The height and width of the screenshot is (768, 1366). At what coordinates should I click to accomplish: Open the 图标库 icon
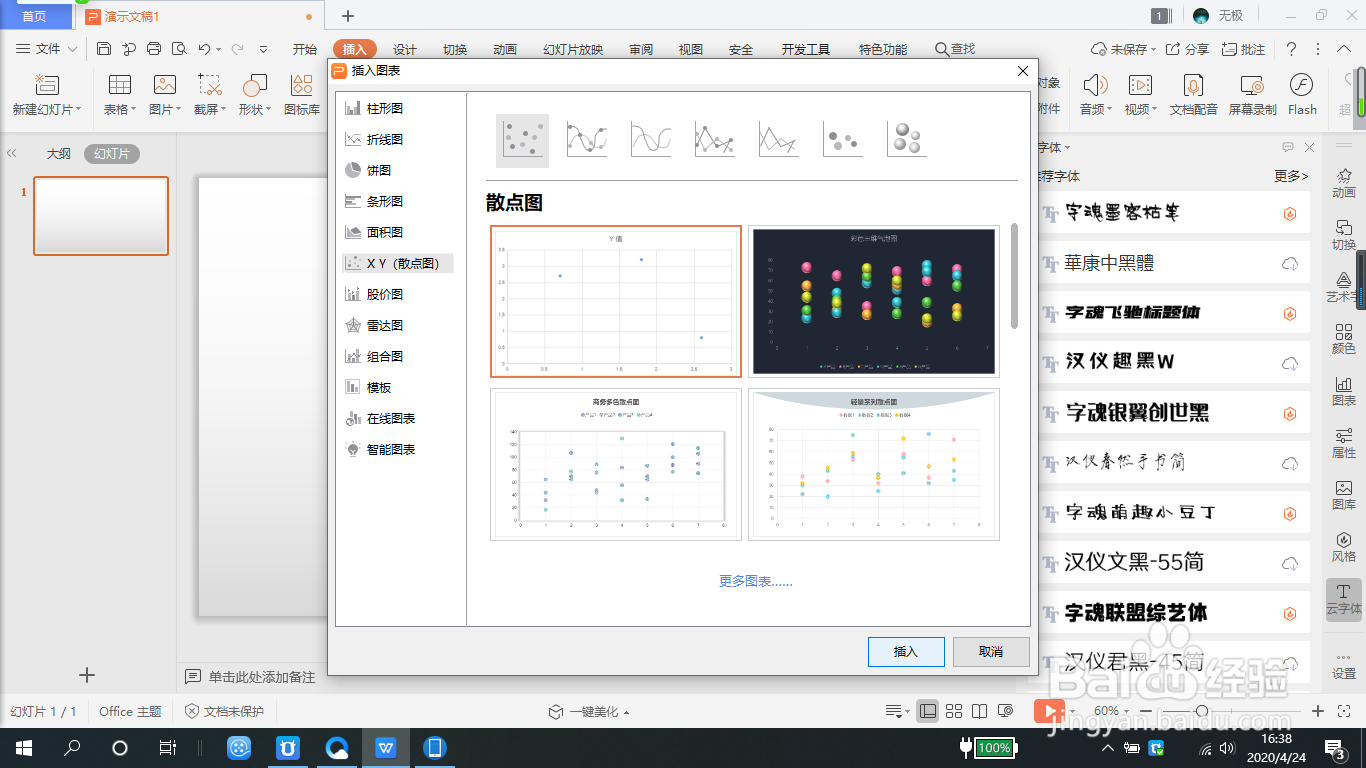click(302, 95)
